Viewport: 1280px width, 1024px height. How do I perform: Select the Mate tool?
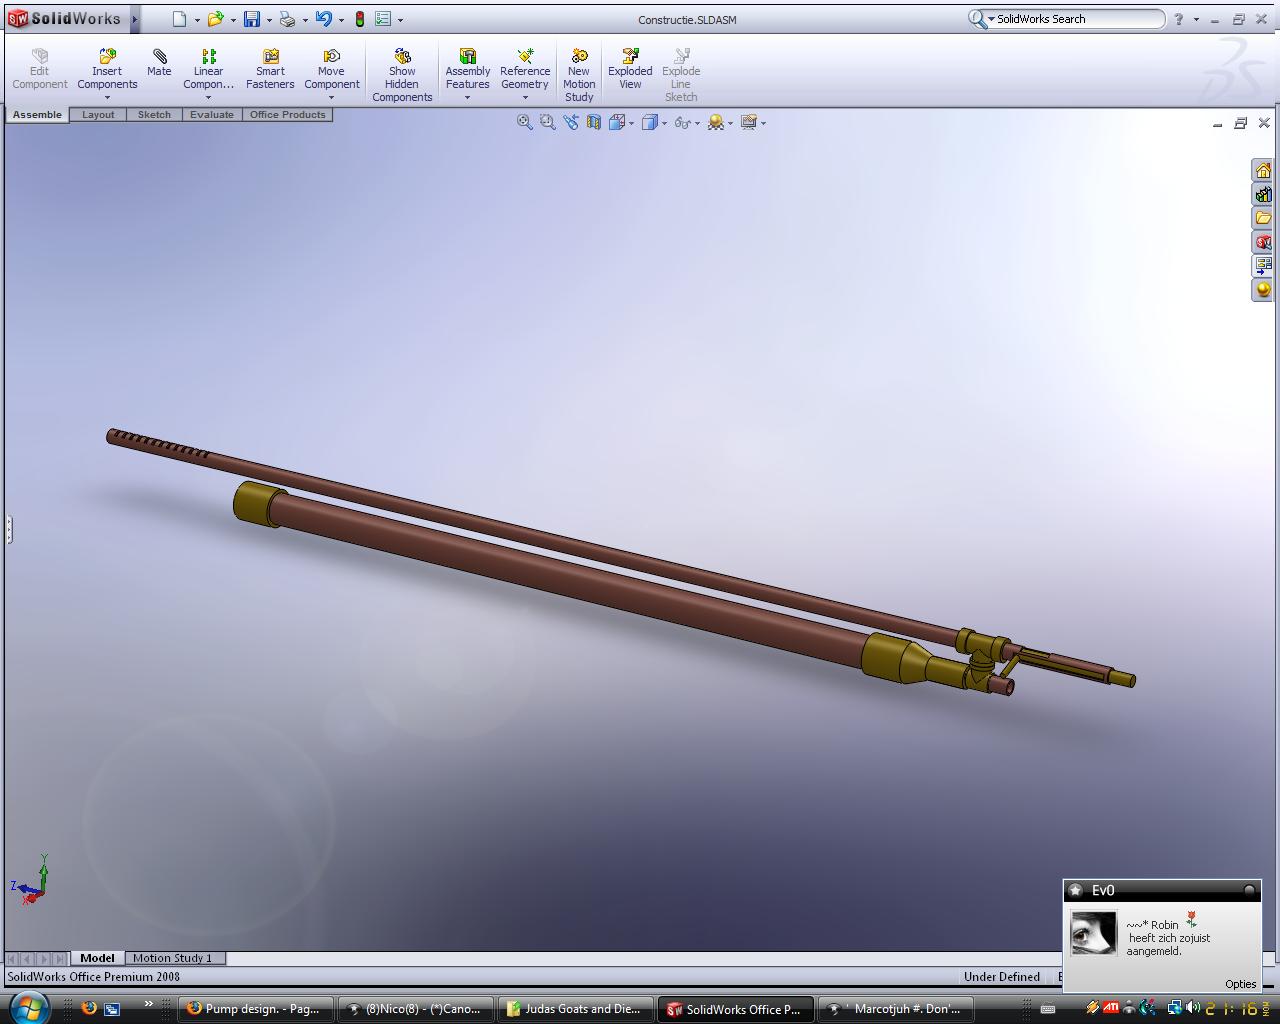click(x=159, y=63)
